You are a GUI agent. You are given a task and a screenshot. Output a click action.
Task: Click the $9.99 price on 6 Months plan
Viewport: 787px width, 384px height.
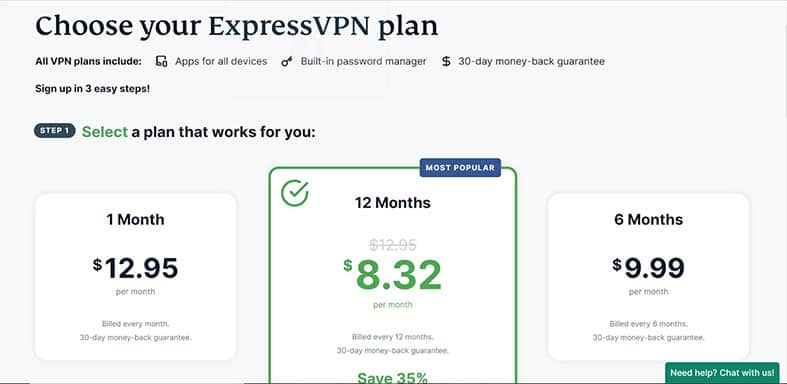pos(648,268)
